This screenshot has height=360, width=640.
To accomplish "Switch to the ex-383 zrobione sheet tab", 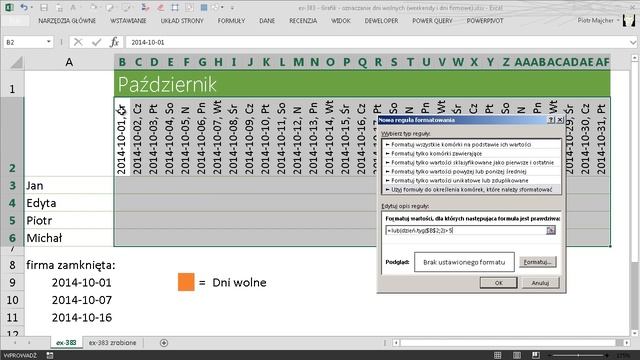I will tap(113, 343).
